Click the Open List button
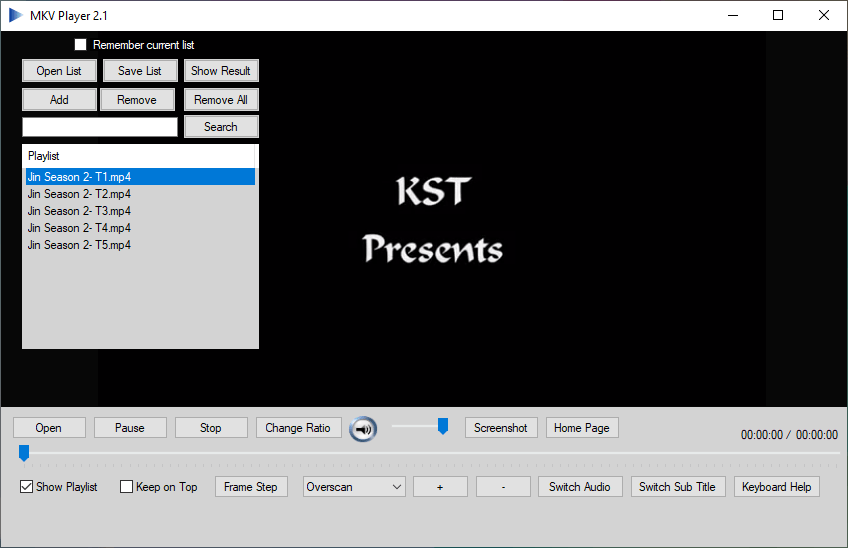Viewport: 848px width, 548px height. tap(59, 71)
